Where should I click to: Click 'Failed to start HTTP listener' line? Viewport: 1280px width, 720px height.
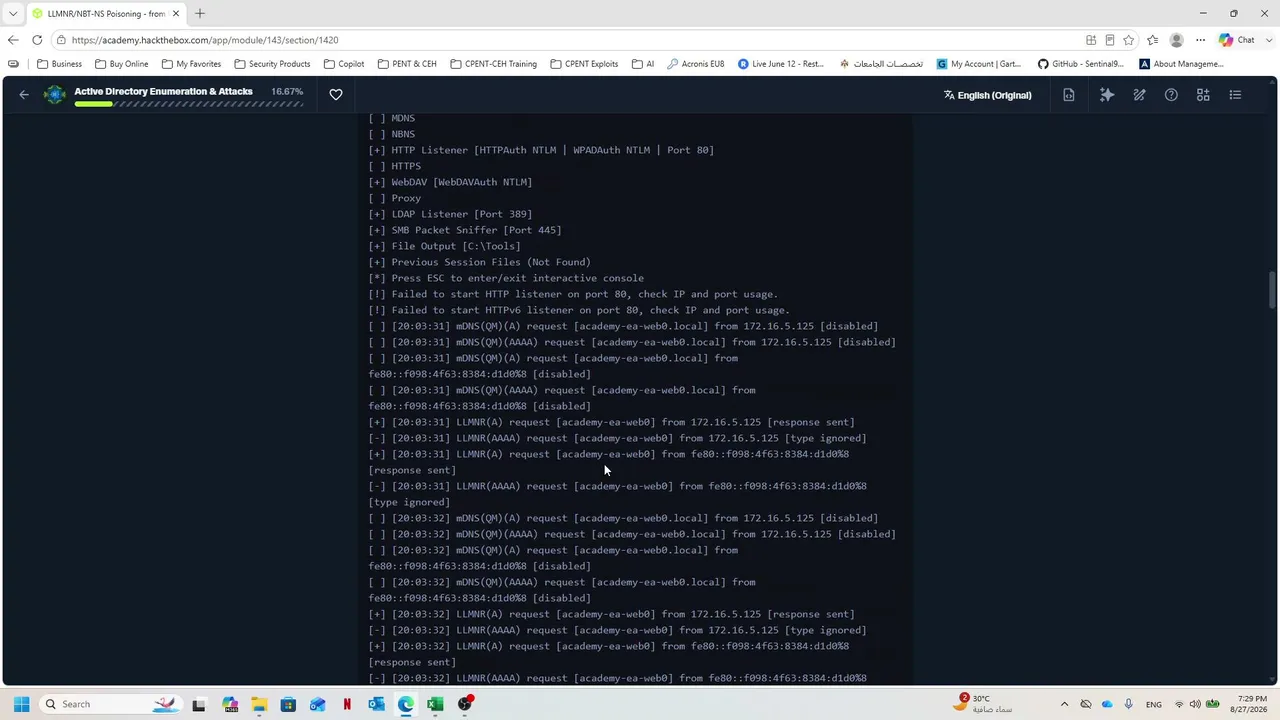point(573,294)
